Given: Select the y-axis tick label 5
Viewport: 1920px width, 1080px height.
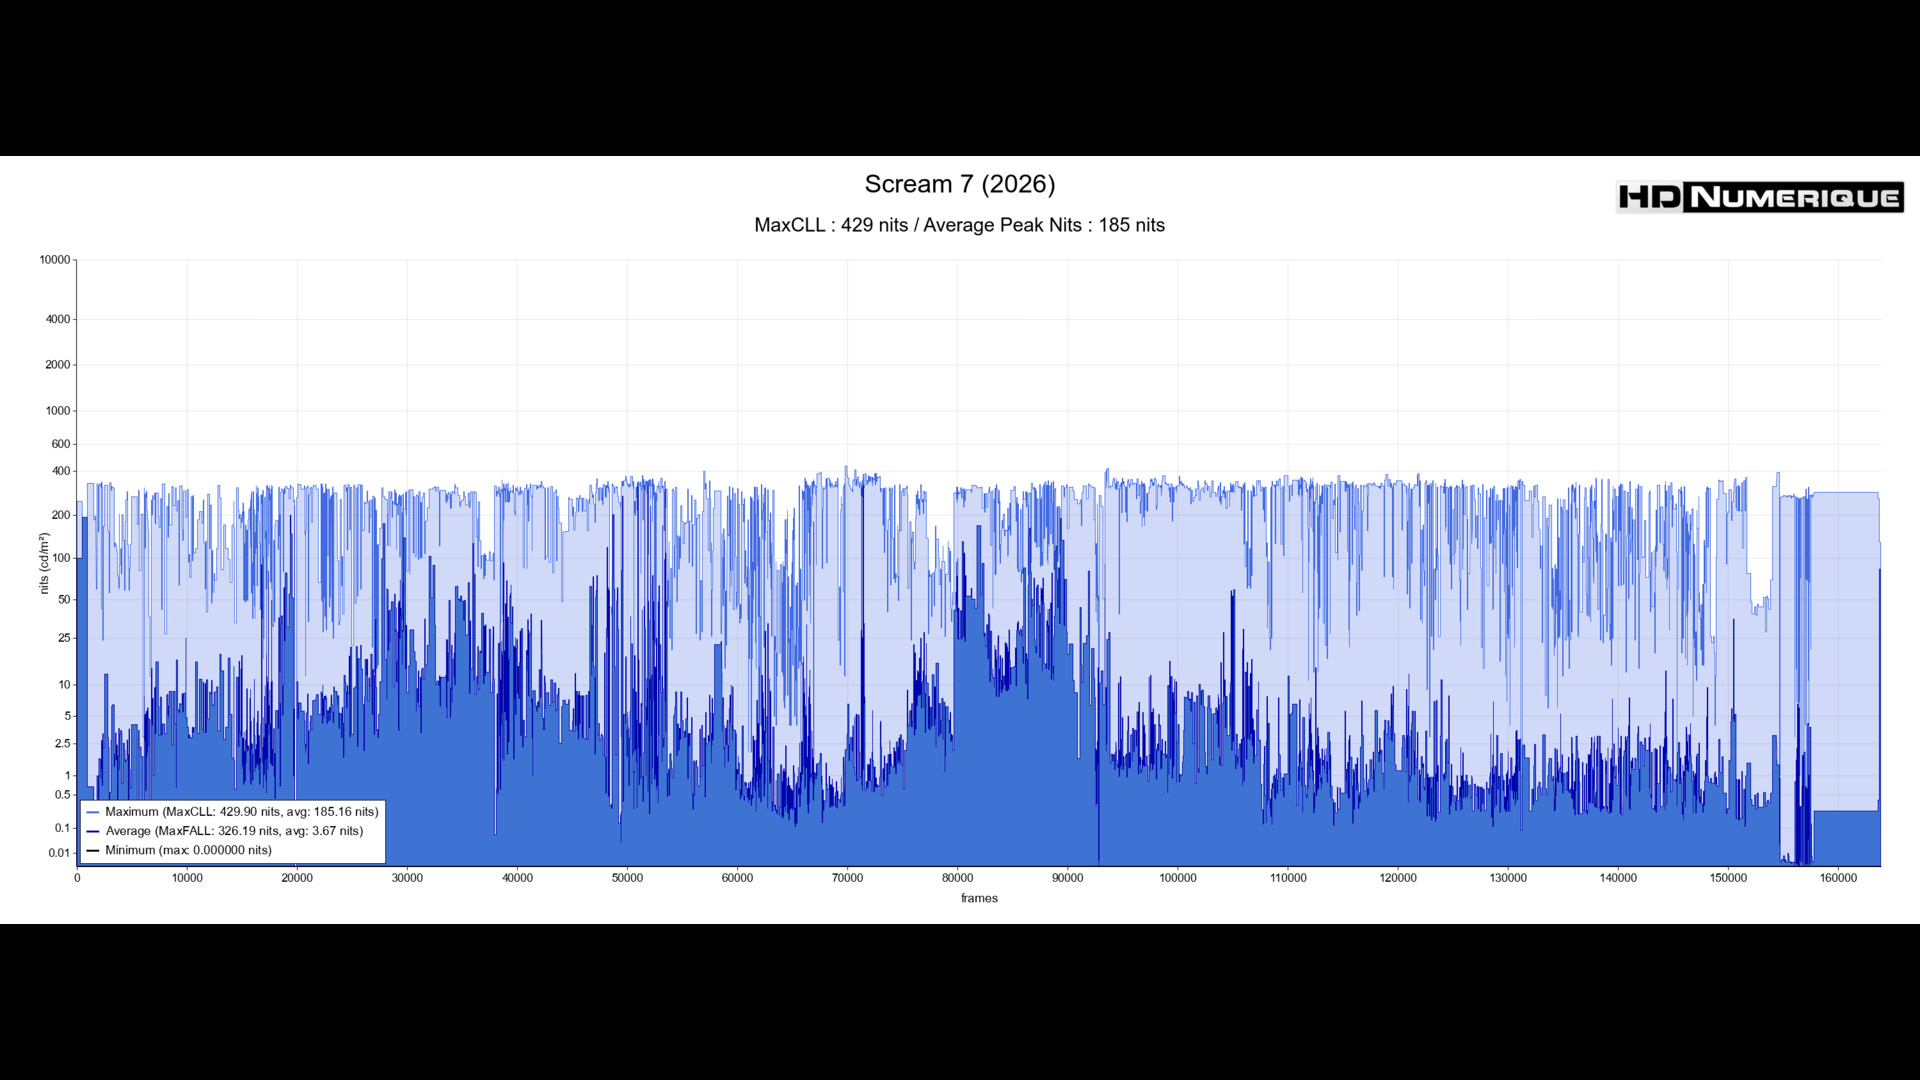Looking at the screenshot, I should tap(68, 716).
